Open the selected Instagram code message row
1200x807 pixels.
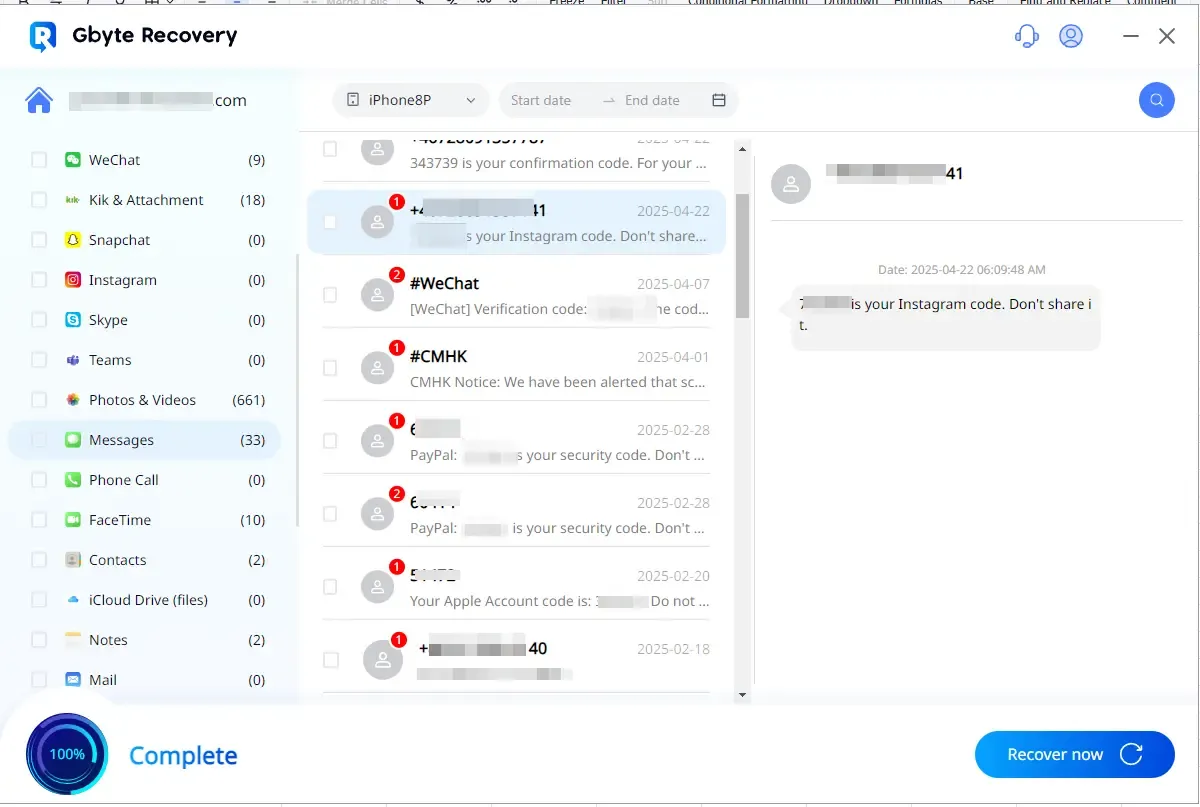click(516, 222)
